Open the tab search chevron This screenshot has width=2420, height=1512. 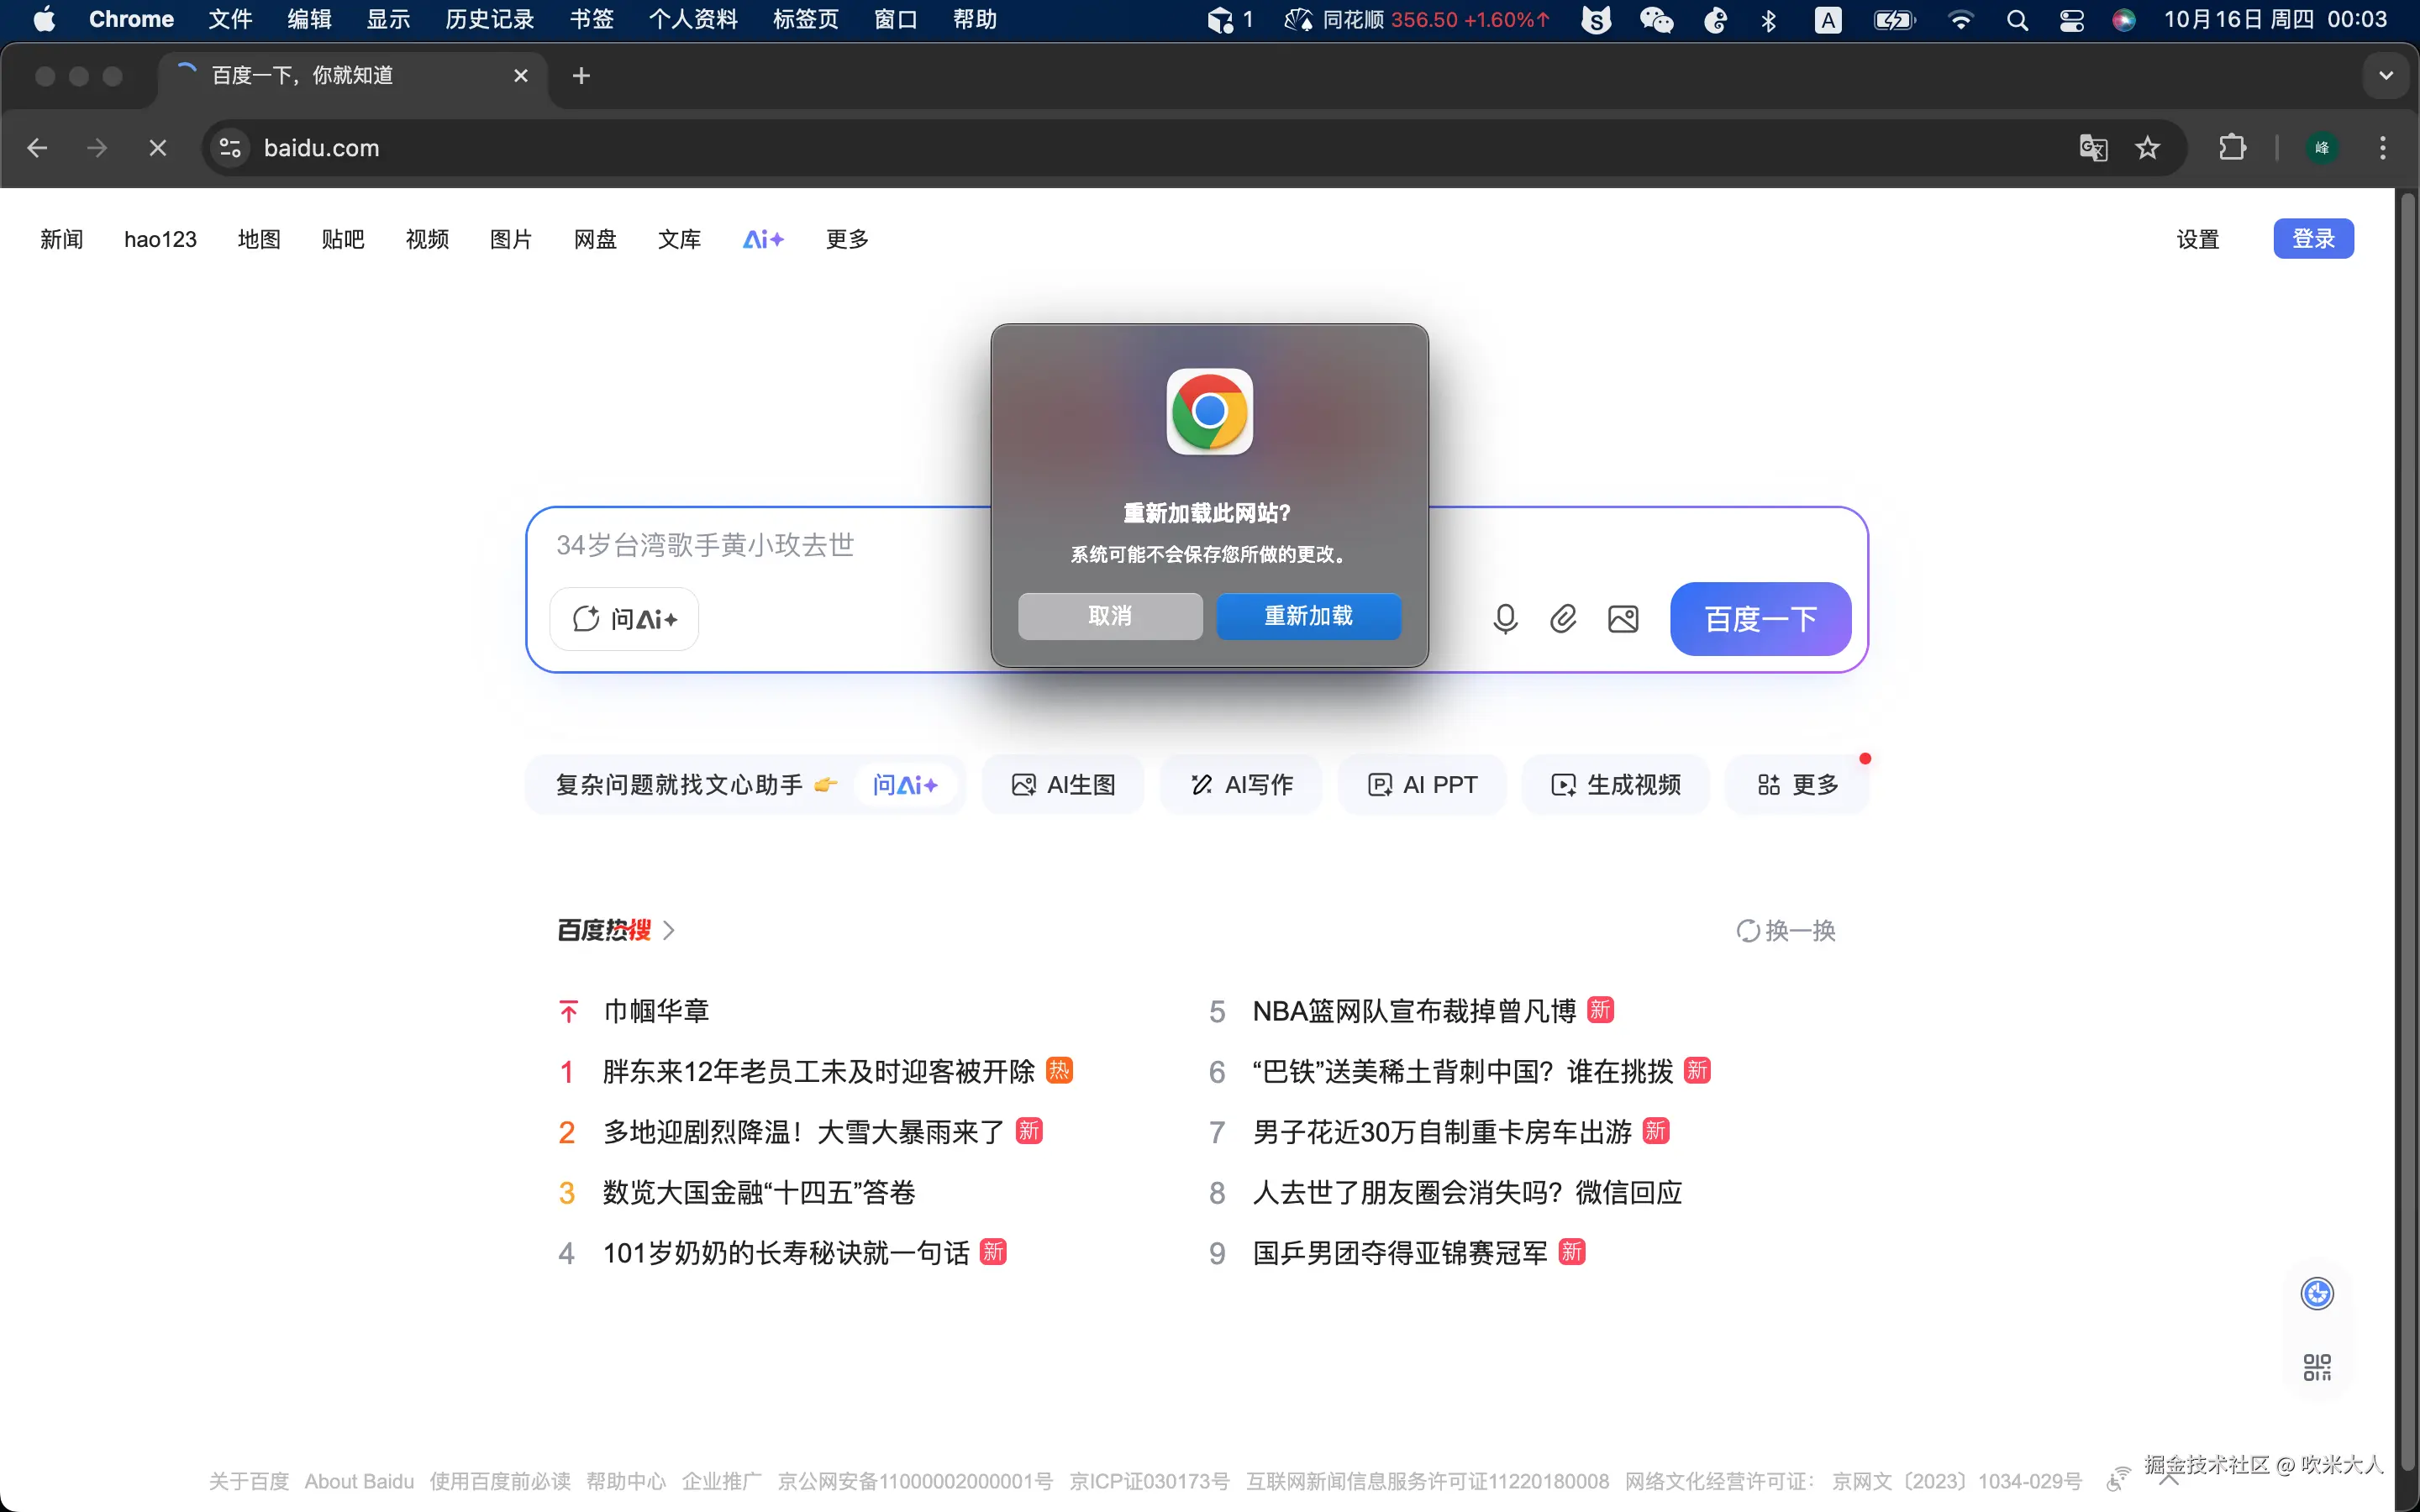[2386, 75]
